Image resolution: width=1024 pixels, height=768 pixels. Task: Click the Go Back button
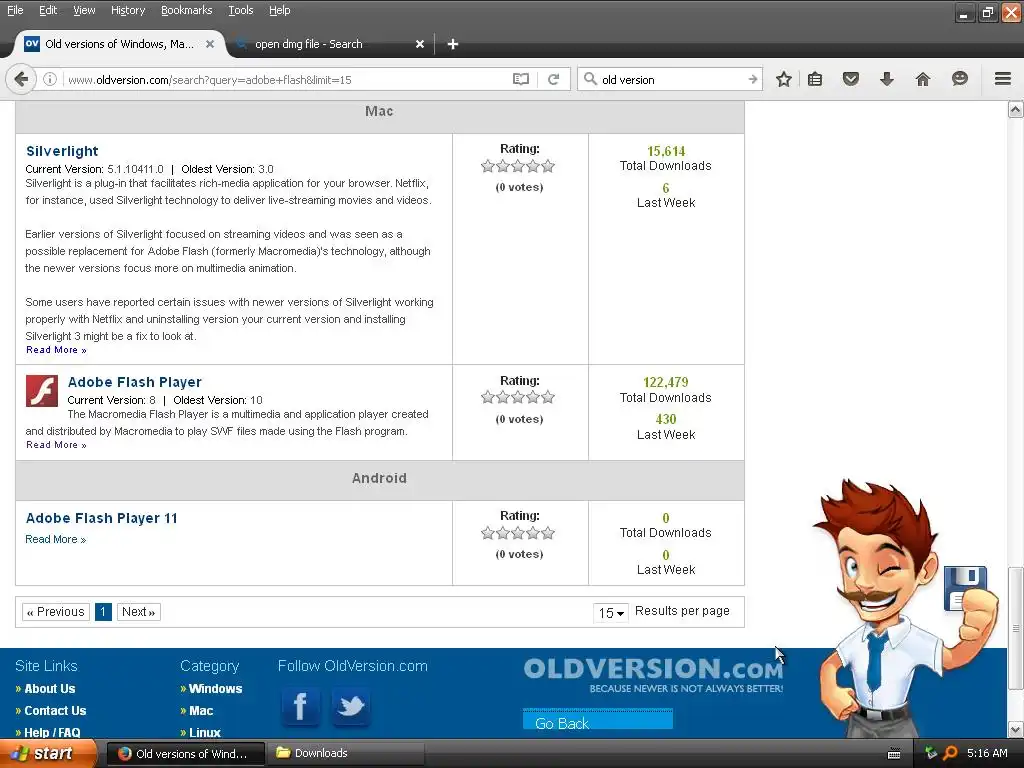tap(598, 720)
